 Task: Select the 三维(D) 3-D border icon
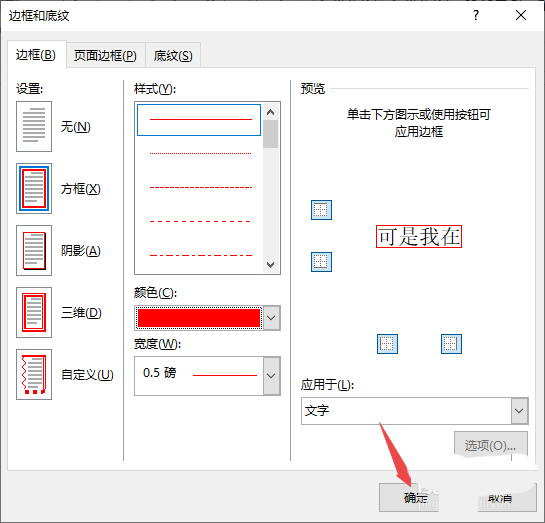(34, 312)
